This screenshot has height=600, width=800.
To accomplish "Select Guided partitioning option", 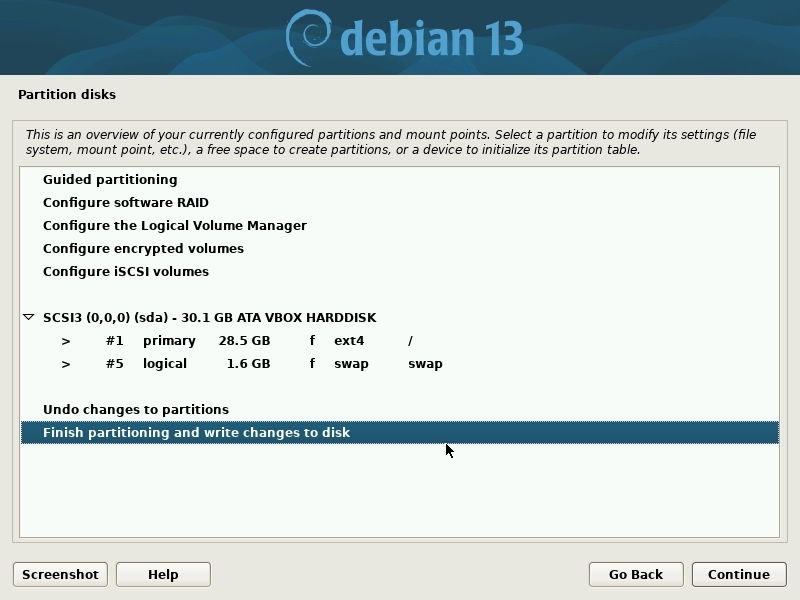I will click(399, 180).
